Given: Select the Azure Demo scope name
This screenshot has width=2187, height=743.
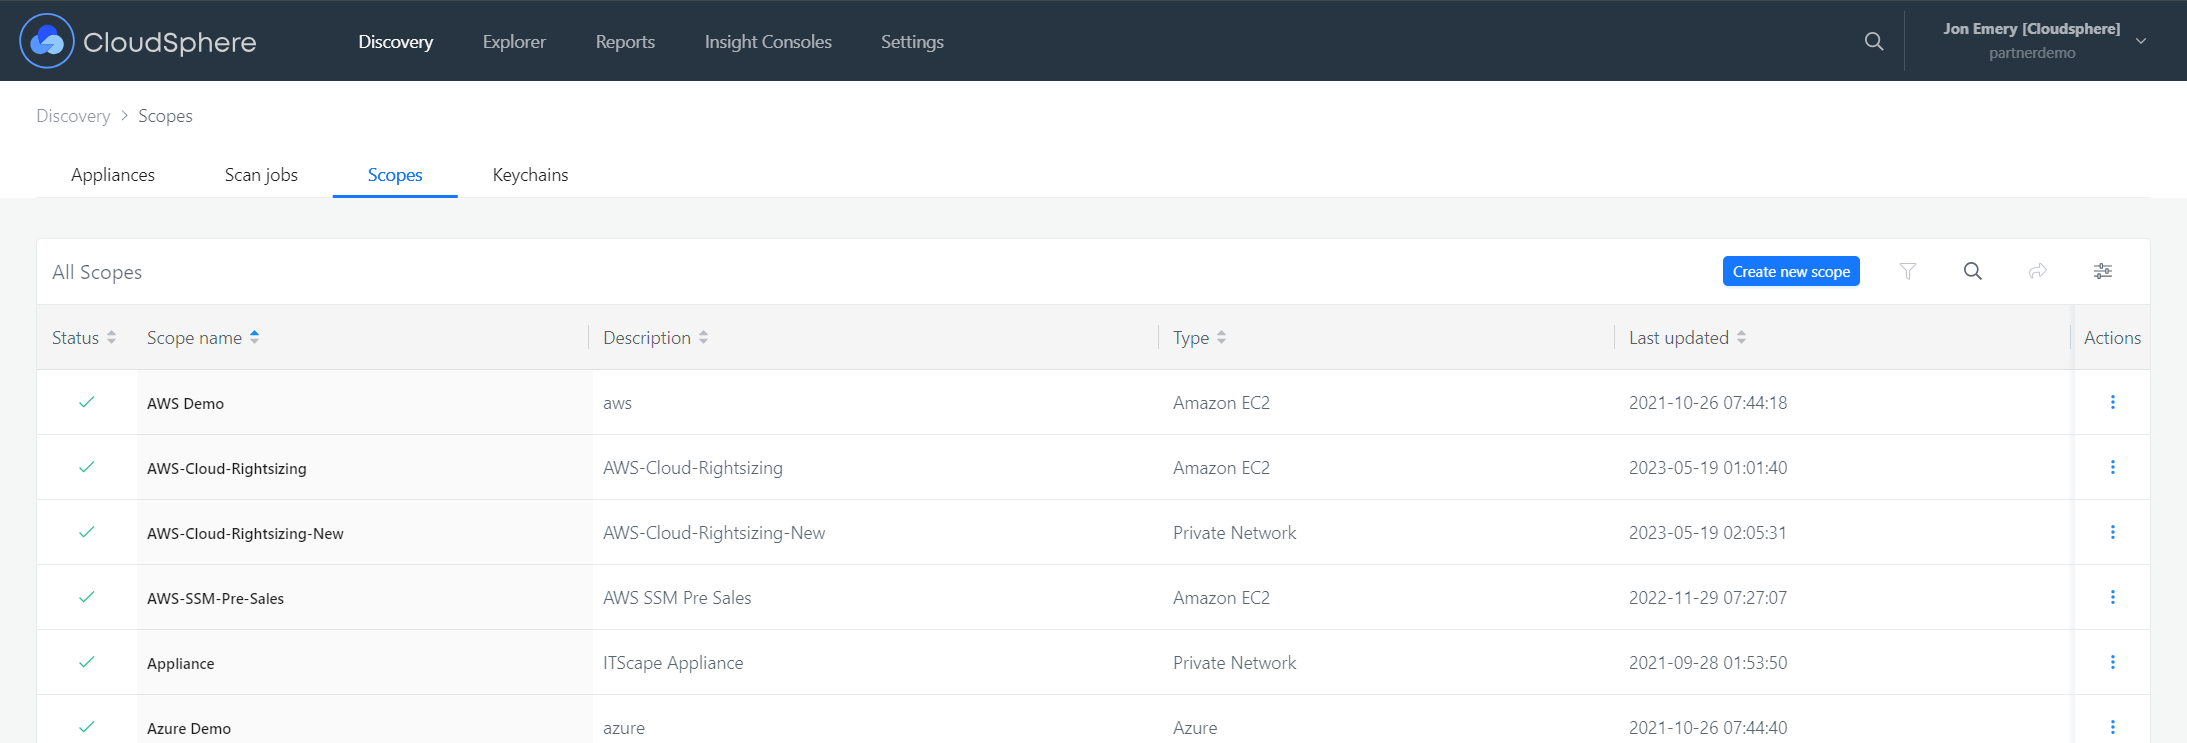Looking at the screenshot, I should [189, 728].
